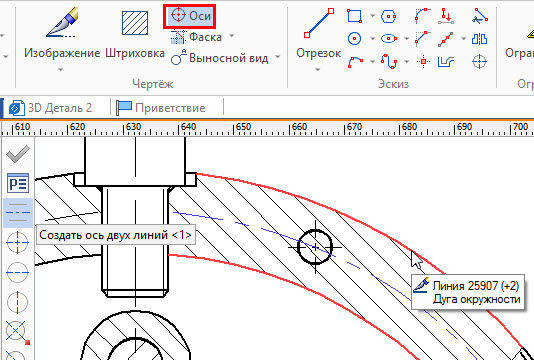Open the Приветствие tab
534x360 pixels.
coord(160,108)
